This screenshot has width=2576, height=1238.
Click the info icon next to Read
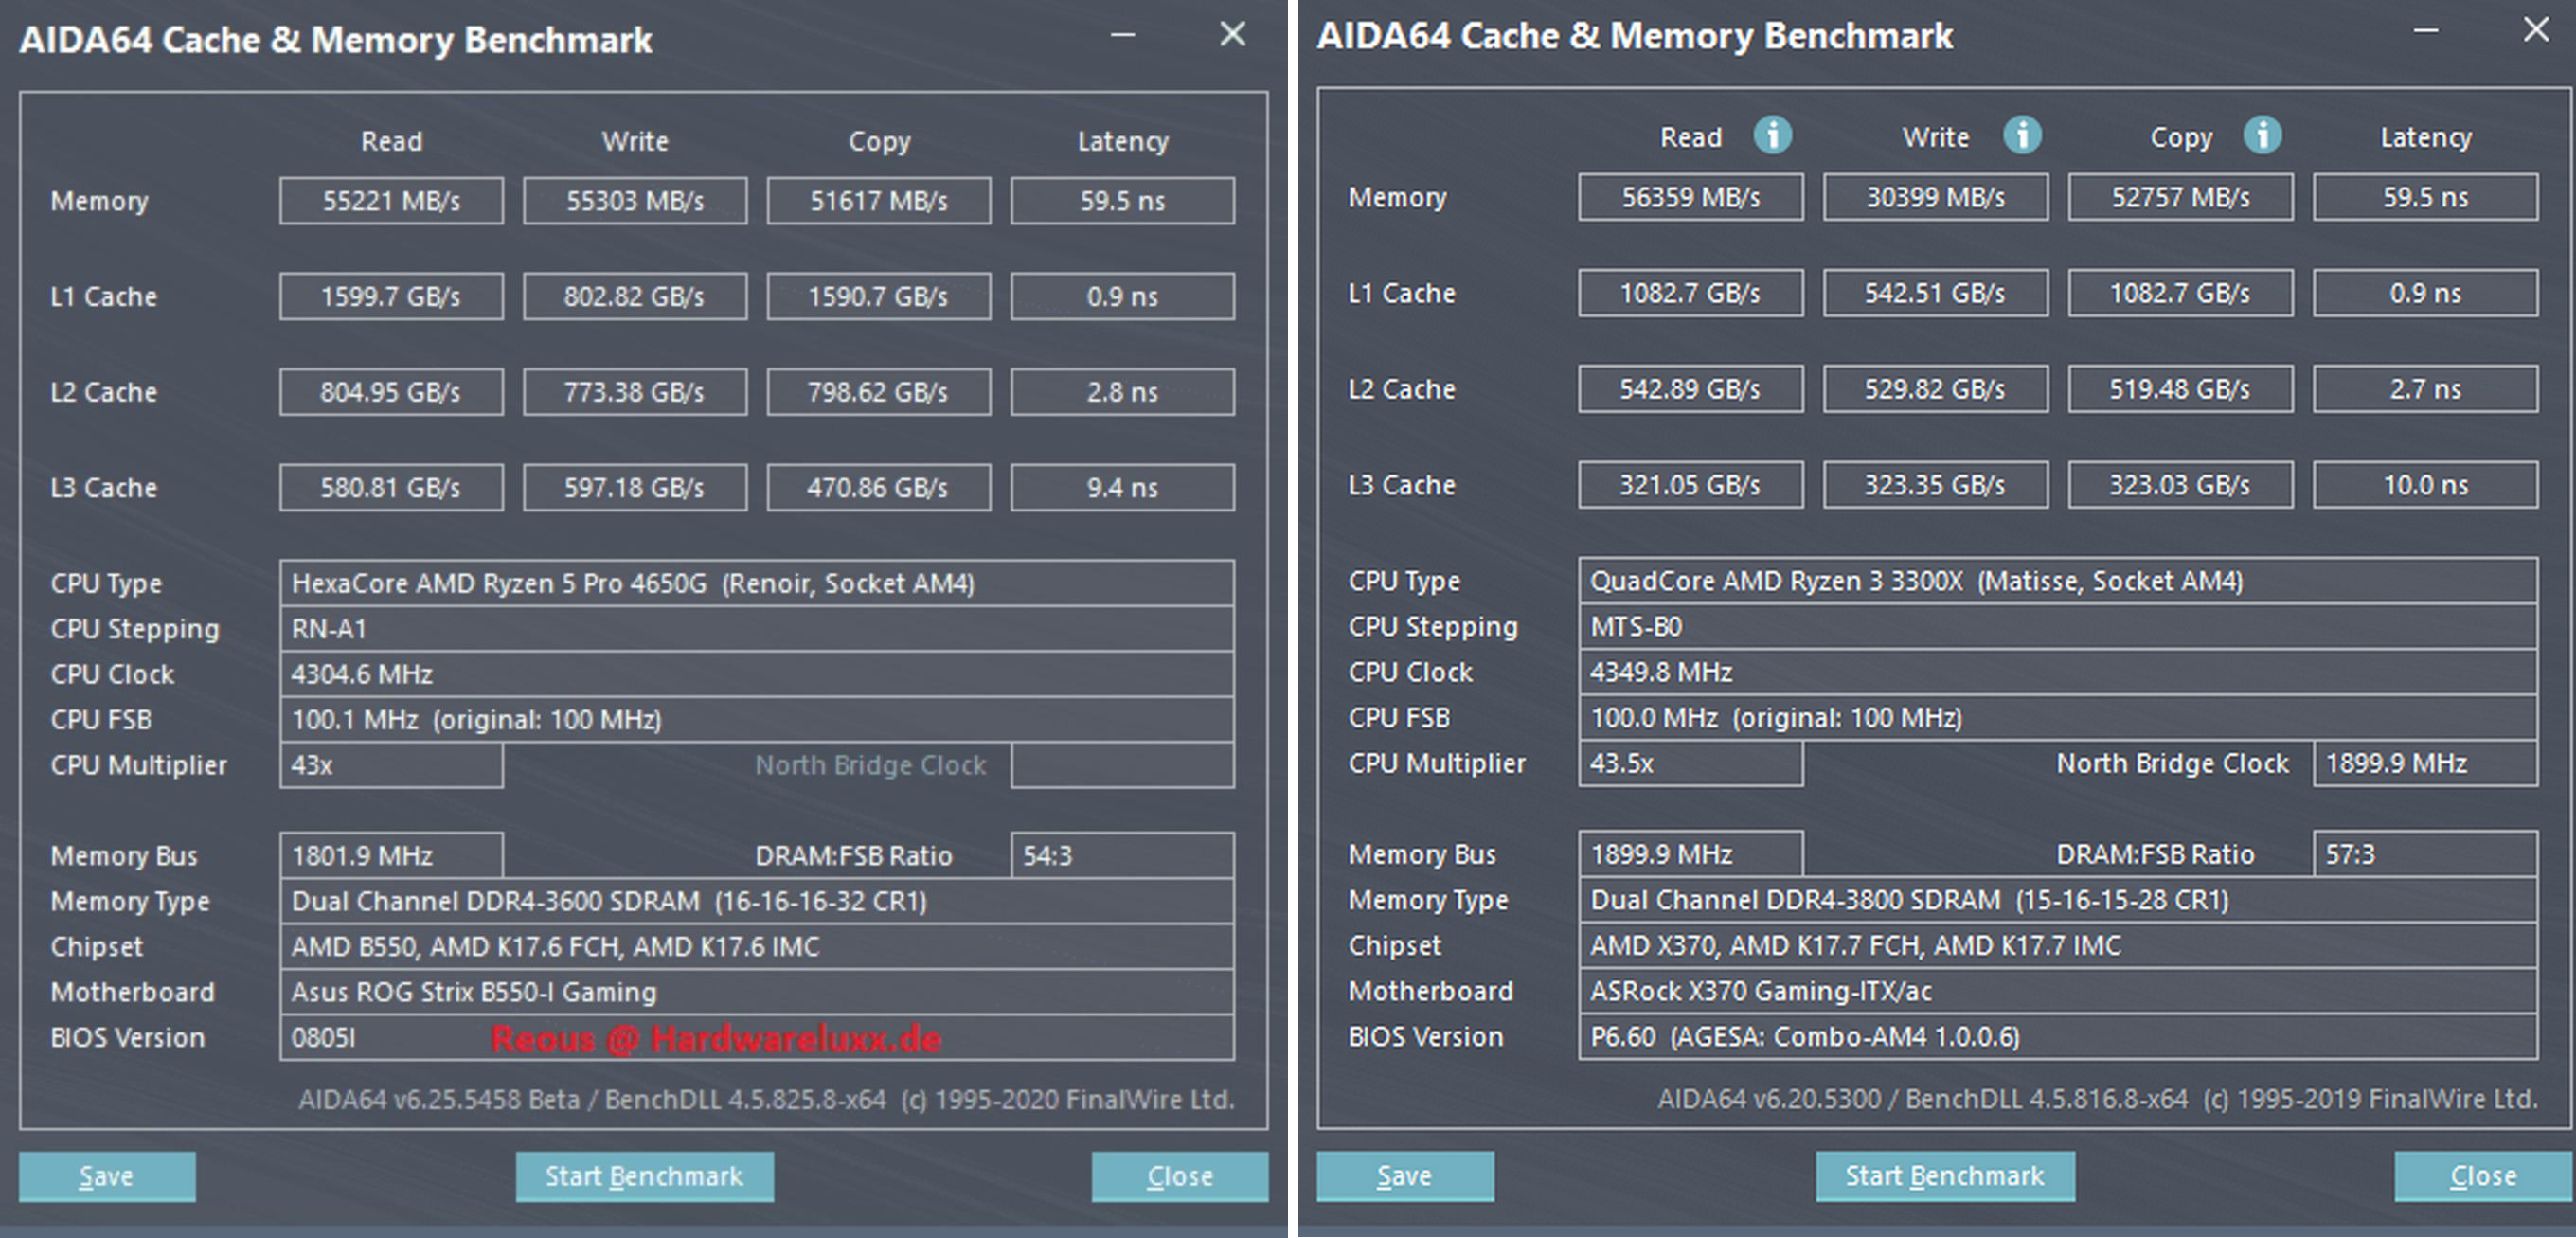(1772, 135)
